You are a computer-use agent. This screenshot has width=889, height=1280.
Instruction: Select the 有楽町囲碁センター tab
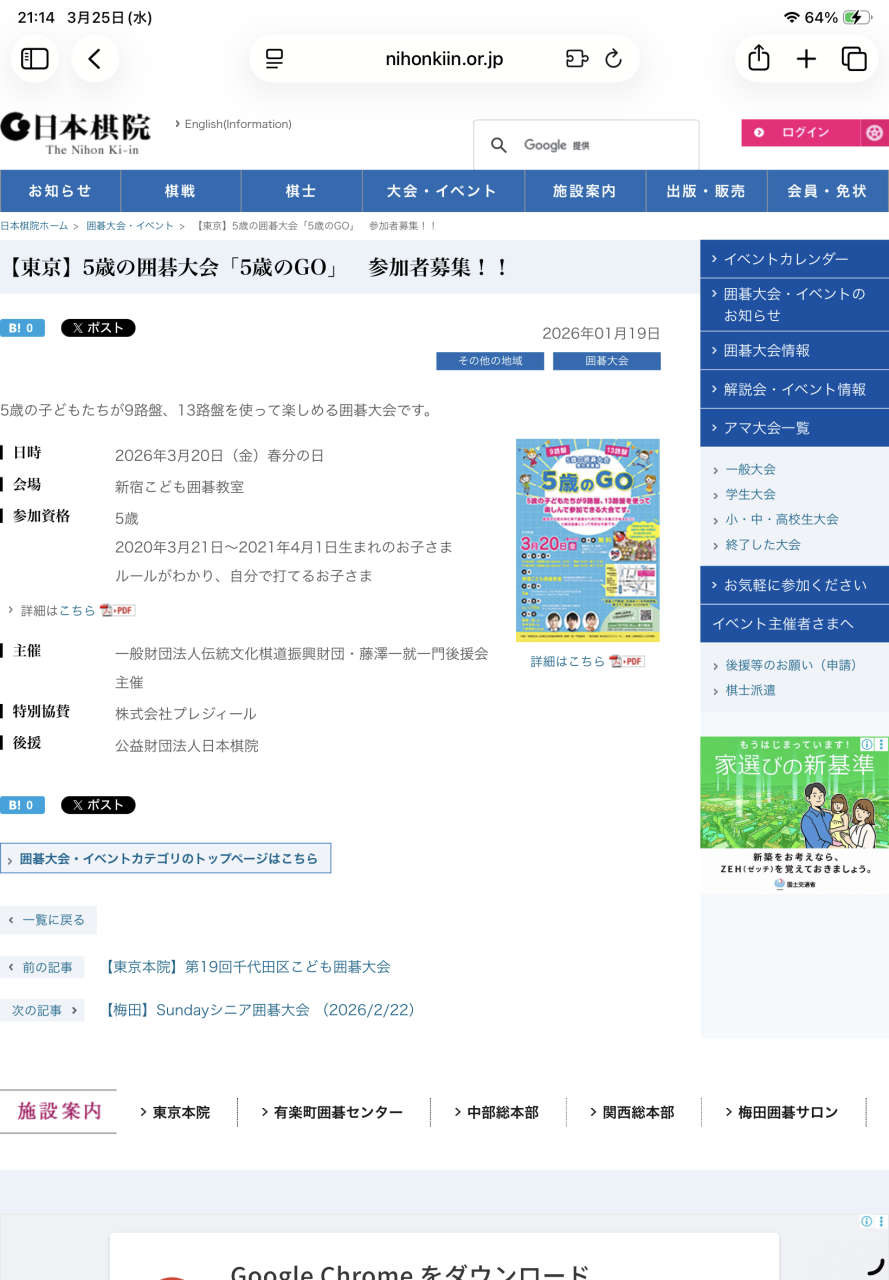[x=331, y=1111]
